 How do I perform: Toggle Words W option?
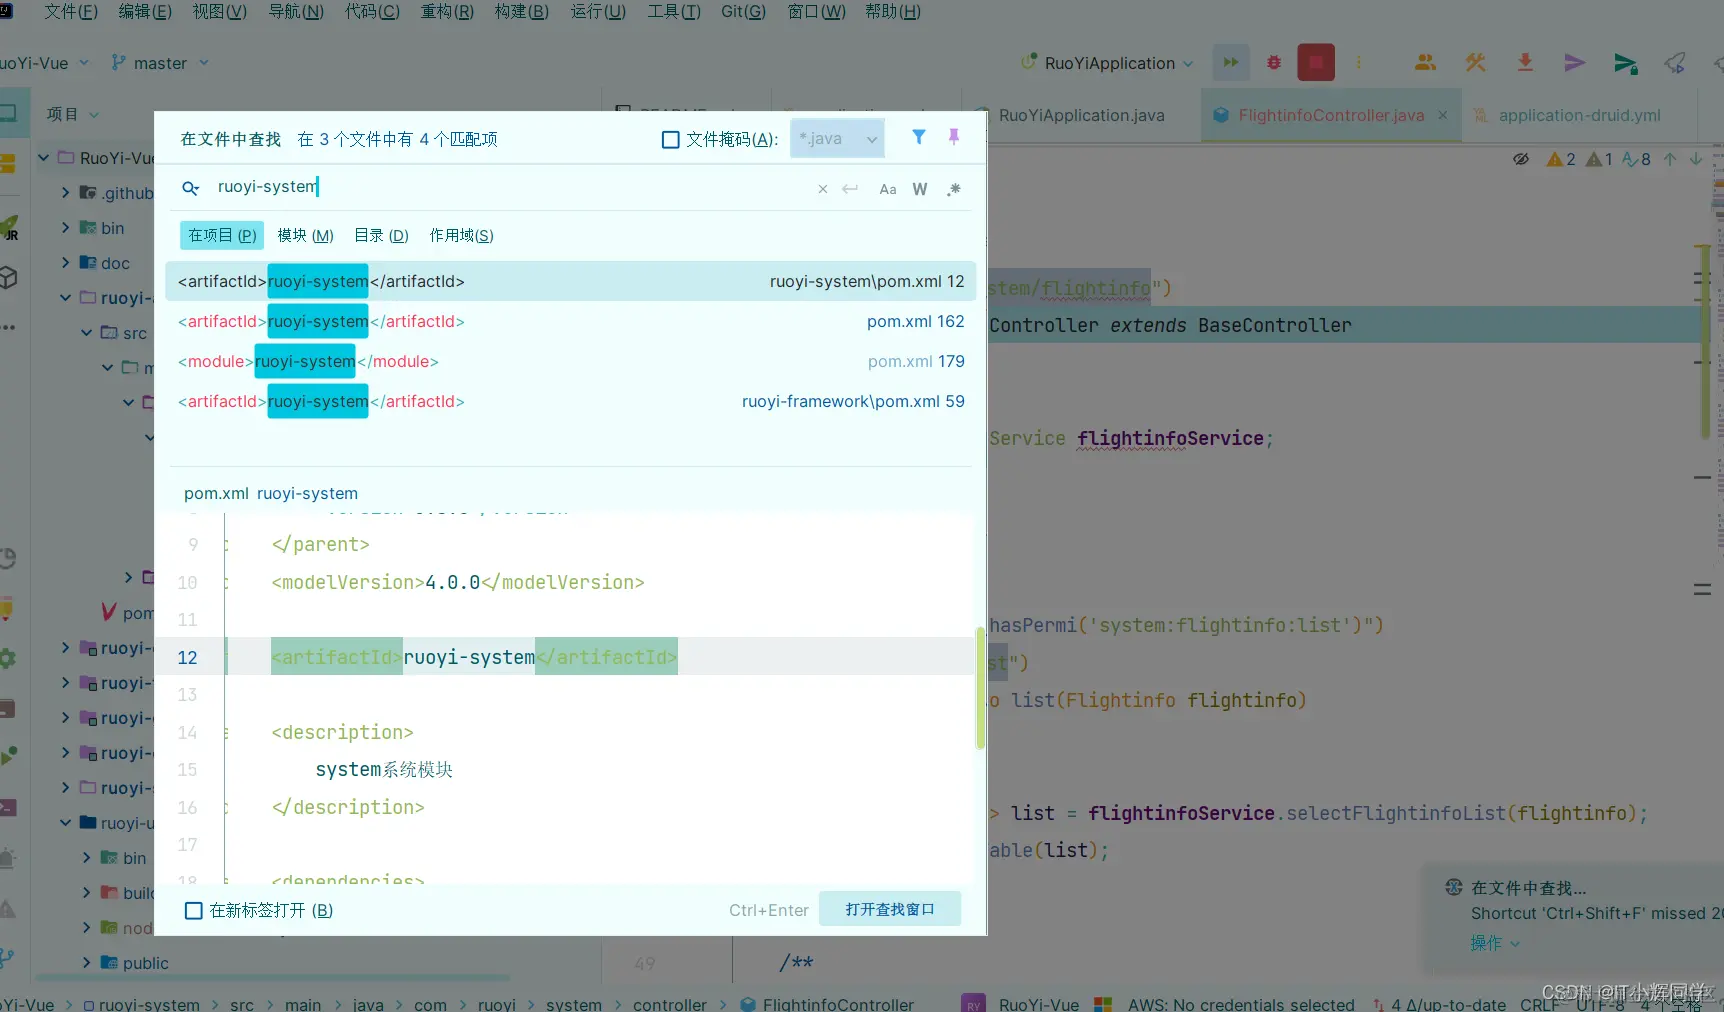click(920, 189)
